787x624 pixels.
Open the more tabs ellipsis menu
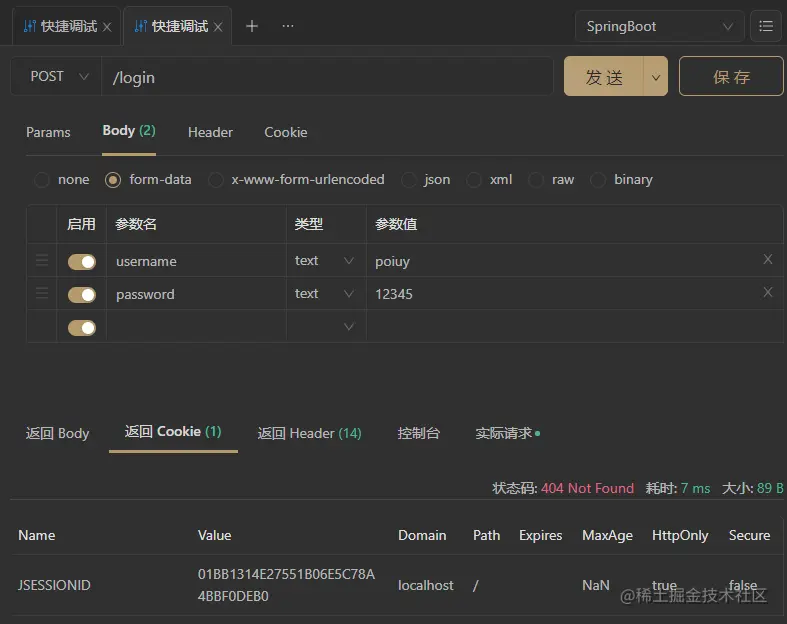[288, 26]
